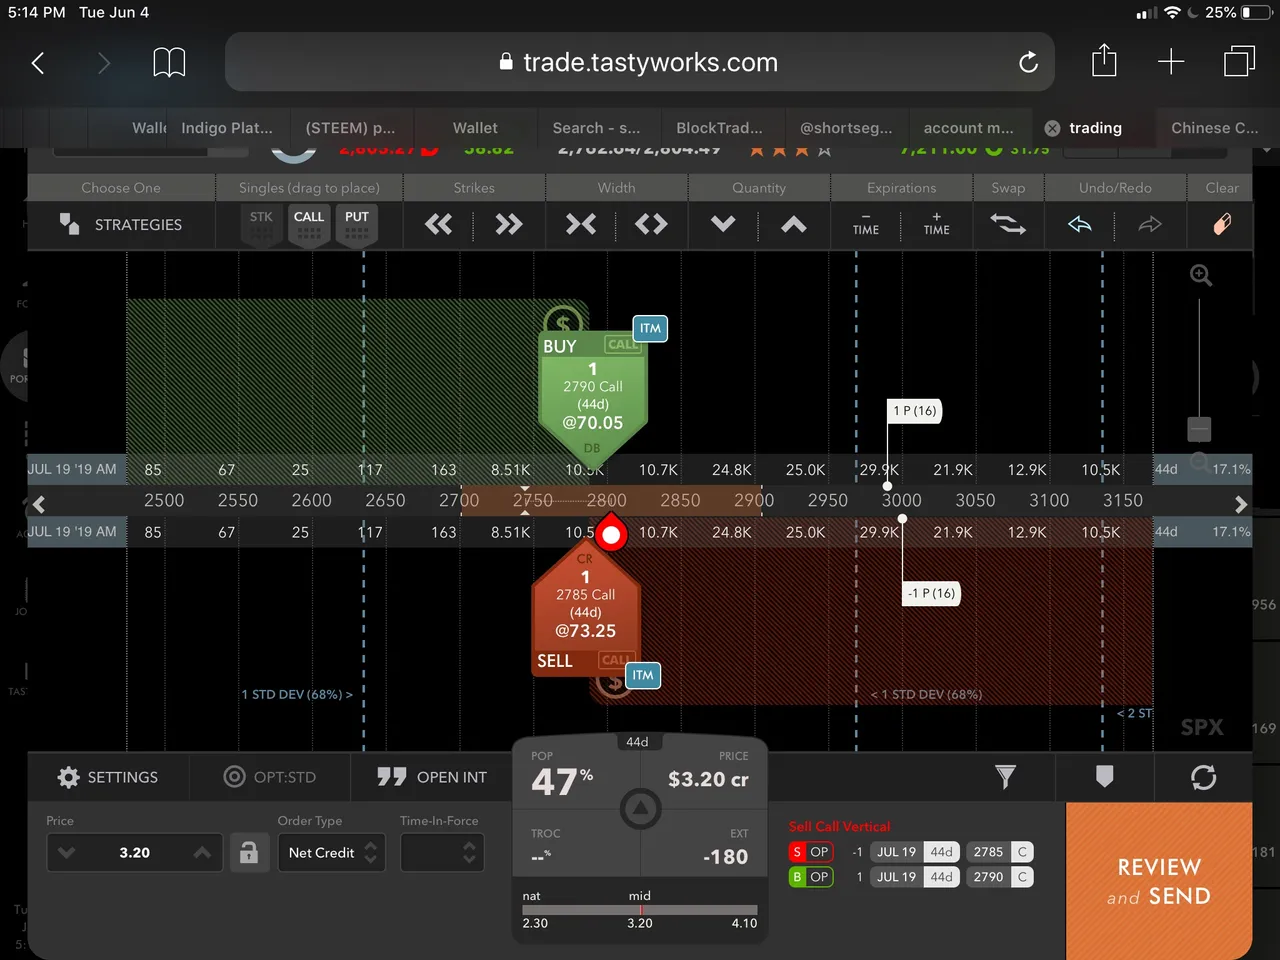Image resolution: width=1280 pixels, height=960 pixels.
Task: Clear the order with eraser icon
Action: [1222, 224]
